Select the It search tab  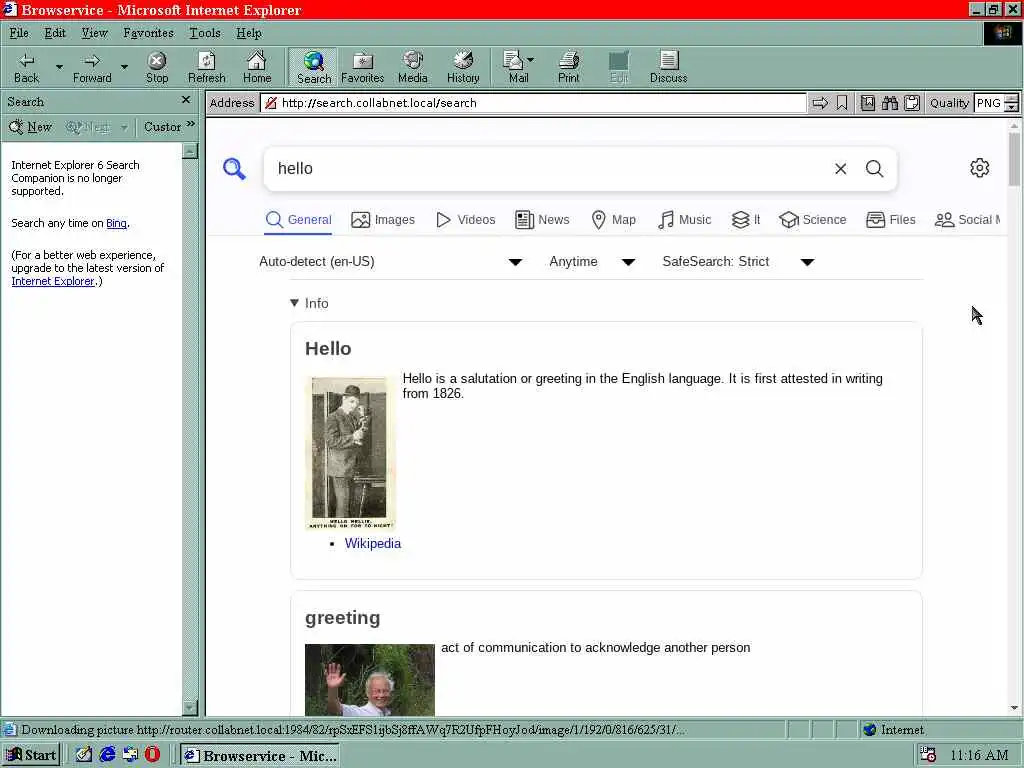point(746,220)
